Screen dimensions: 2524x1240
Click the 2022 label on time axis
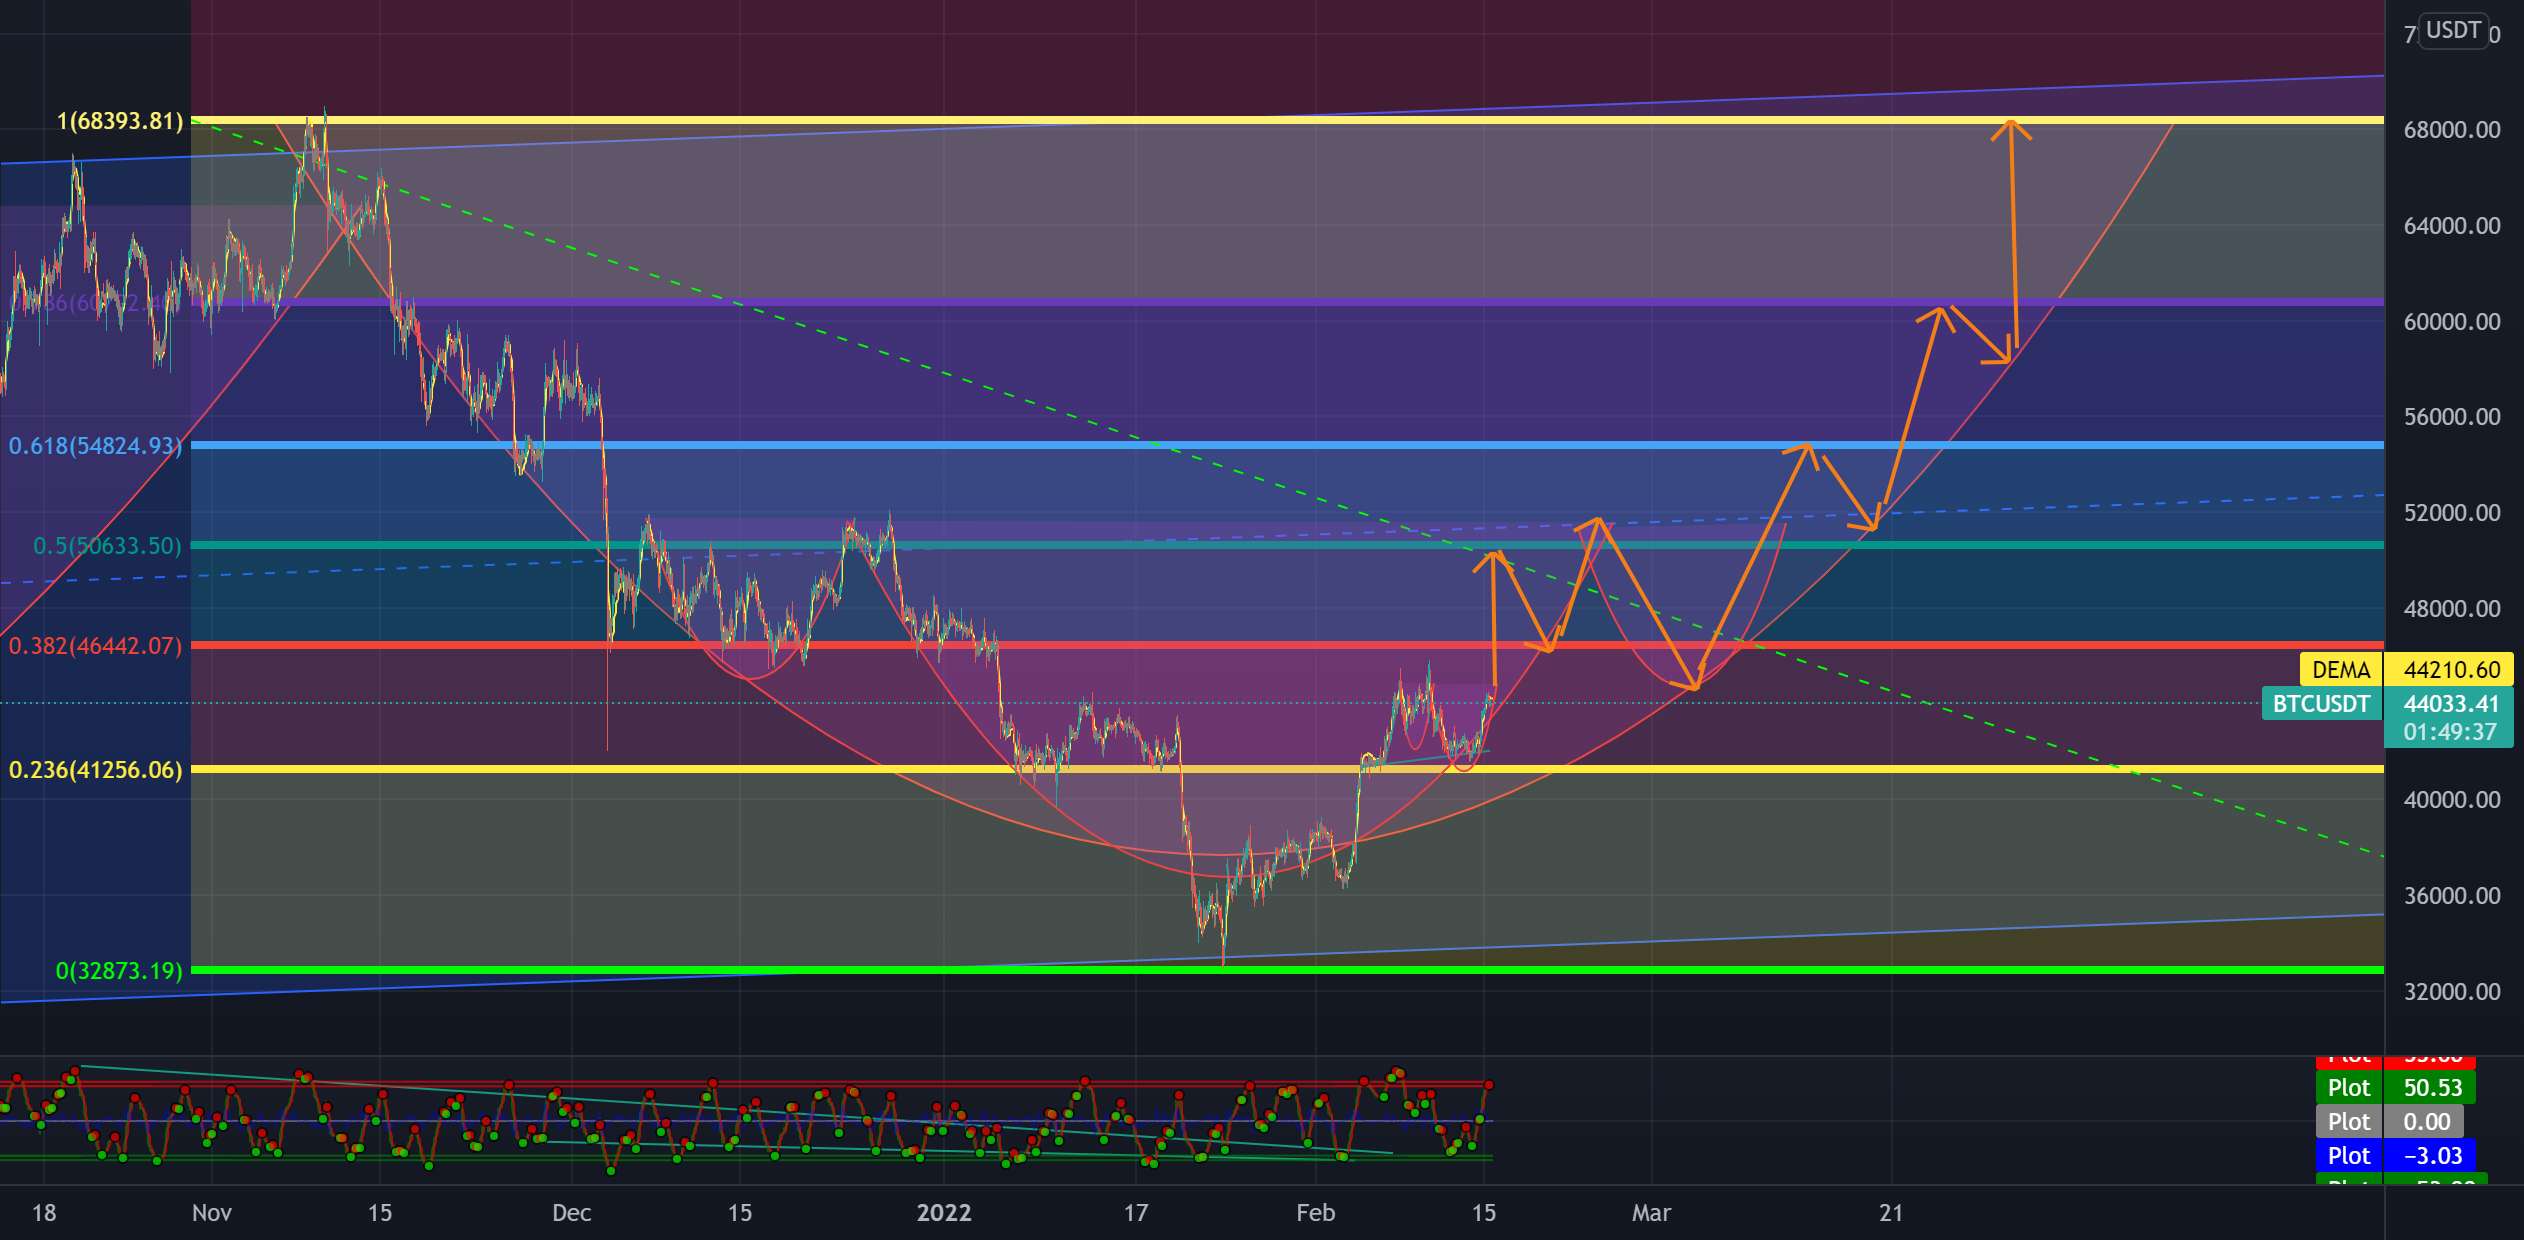coord(944,1213)
